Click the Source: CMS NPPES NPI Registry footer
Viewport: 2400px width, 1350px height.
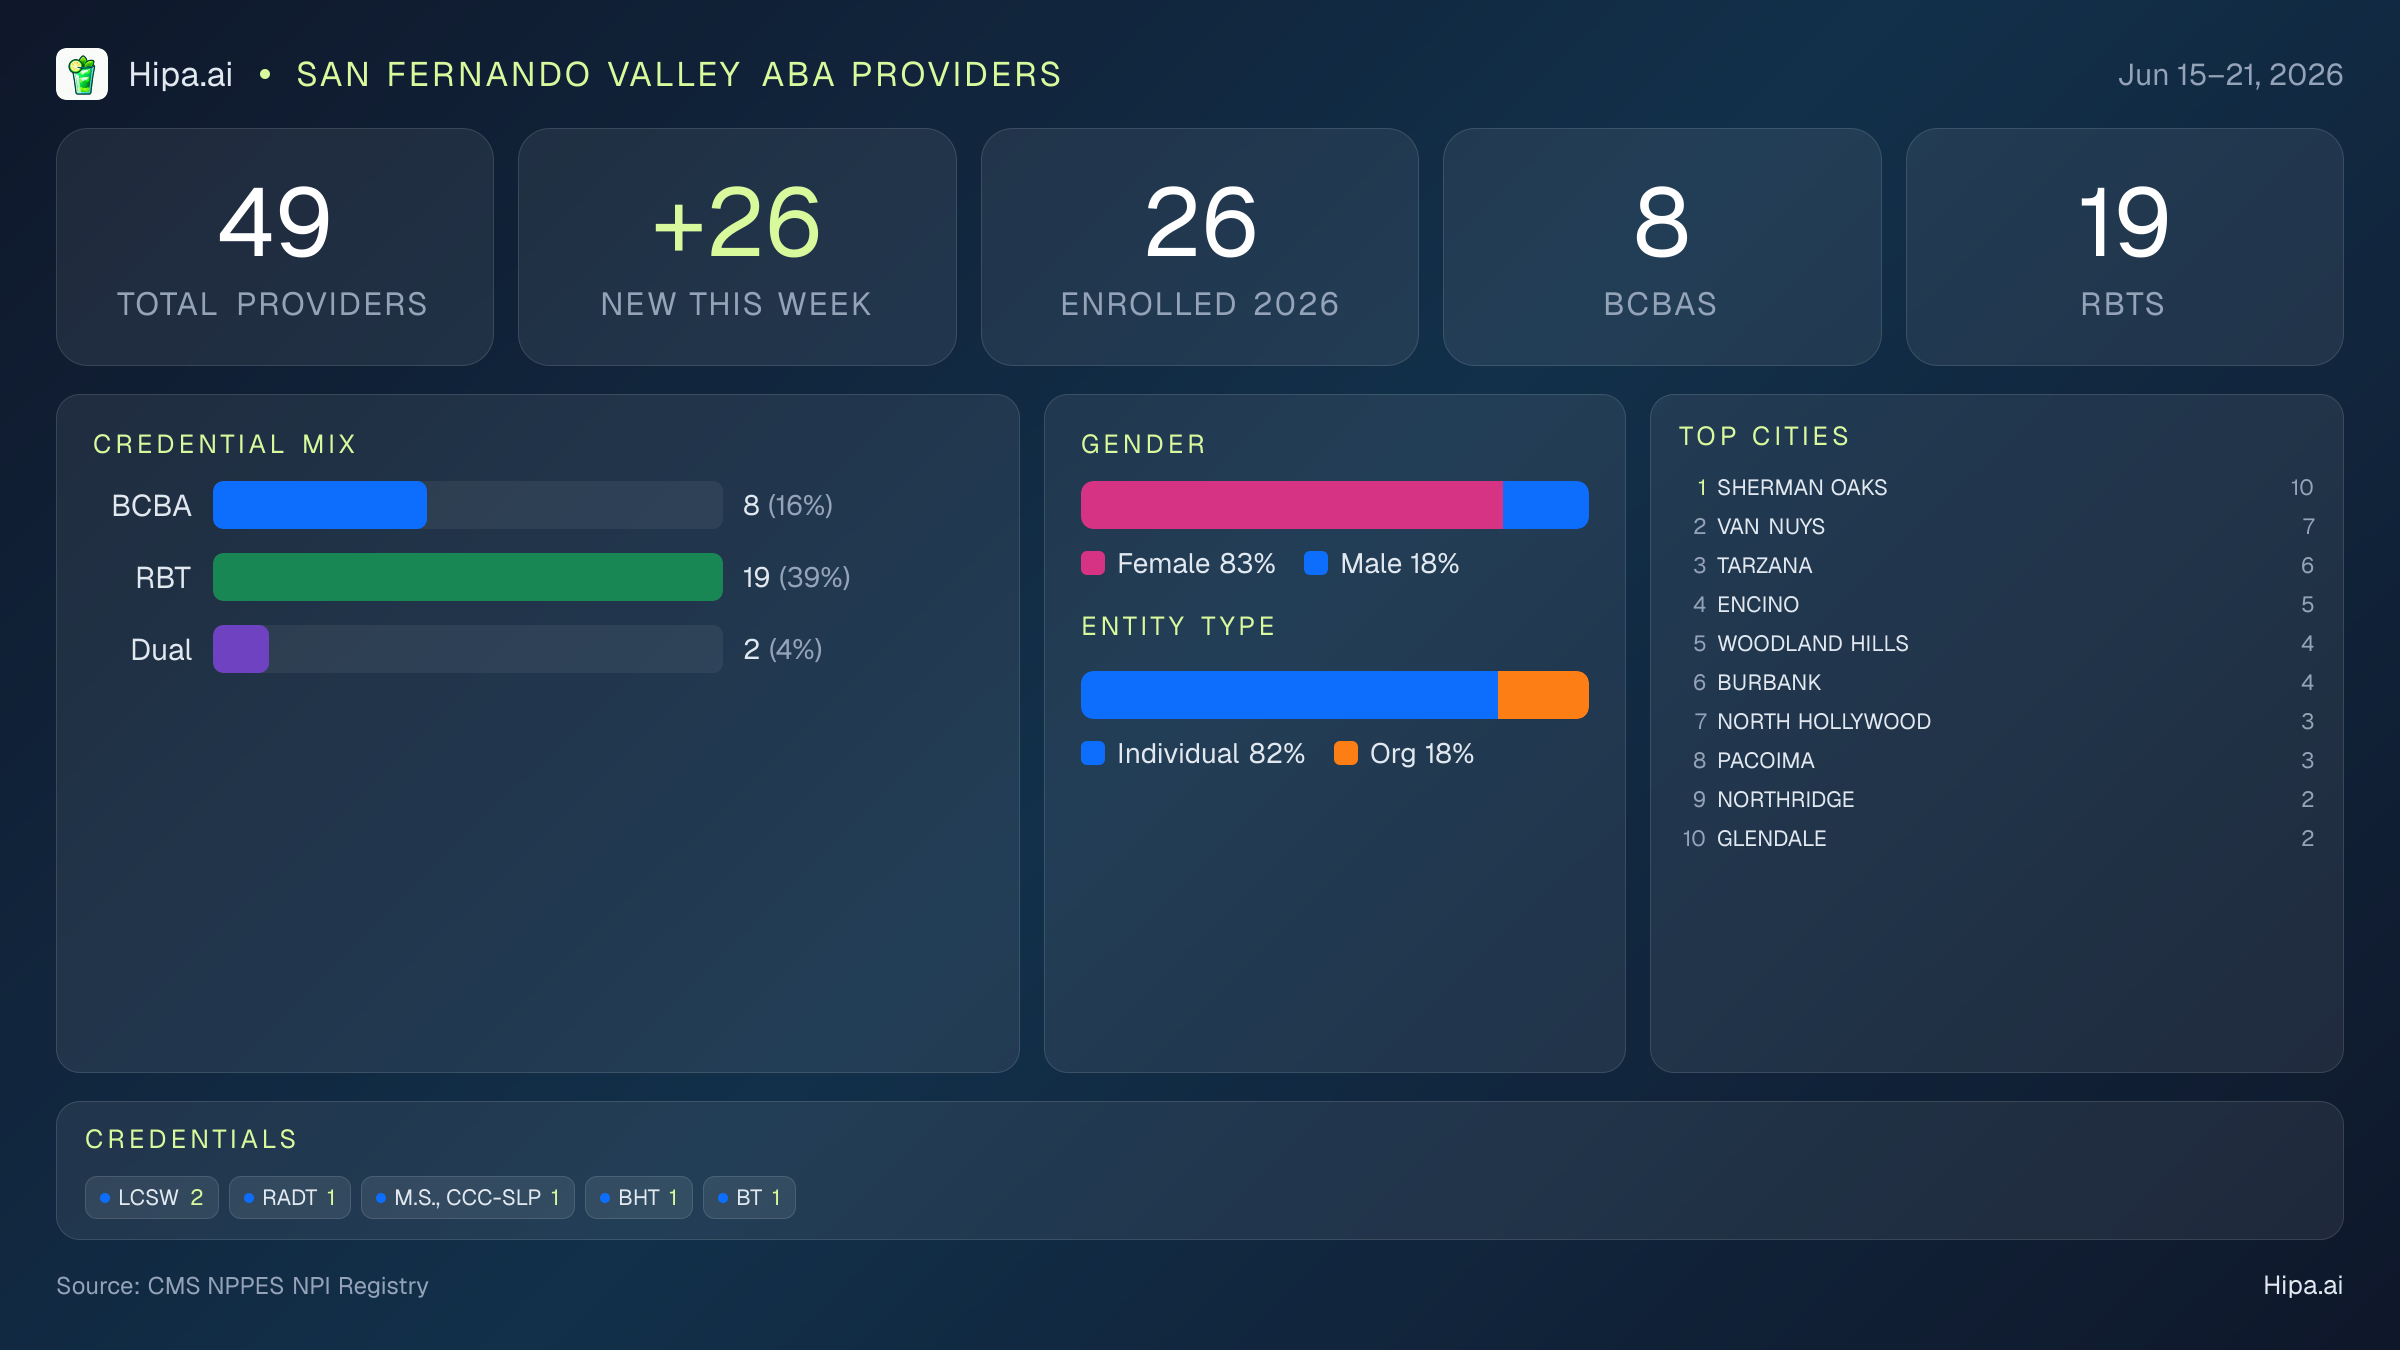[242, 1285]
